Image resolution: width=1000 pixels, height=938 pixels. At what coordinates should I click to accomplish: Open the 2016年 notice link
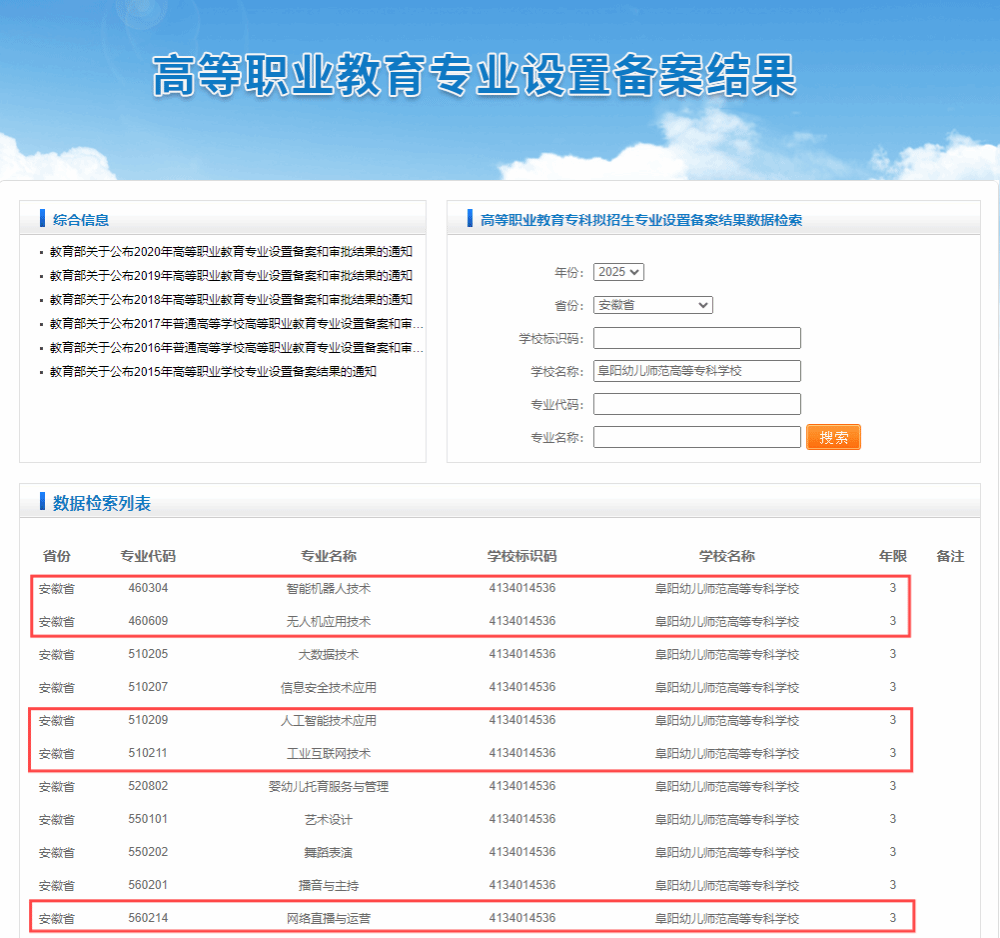pyautogui.click(x=236, y=348)
